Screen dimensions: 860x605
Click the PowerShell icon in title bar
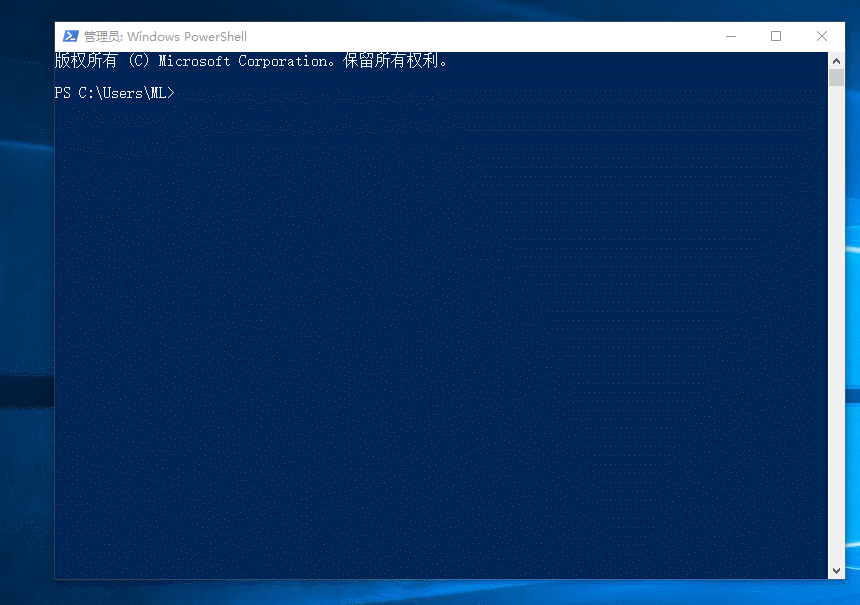[71, 36]
